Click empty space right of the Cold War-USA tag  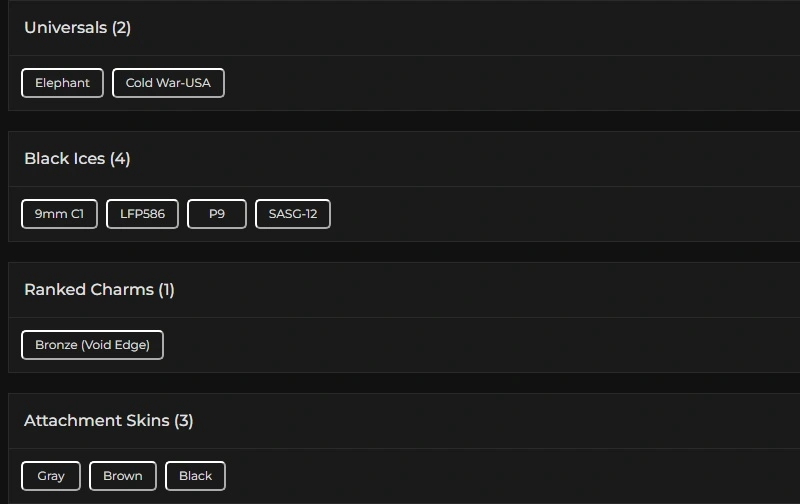(500, 83)
